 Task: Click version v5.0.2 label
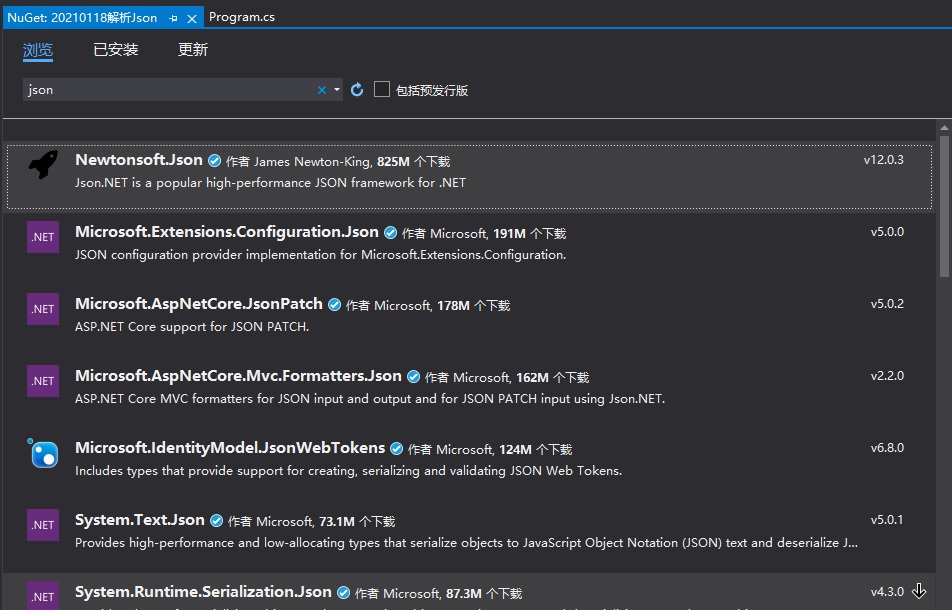click(887, 303)
